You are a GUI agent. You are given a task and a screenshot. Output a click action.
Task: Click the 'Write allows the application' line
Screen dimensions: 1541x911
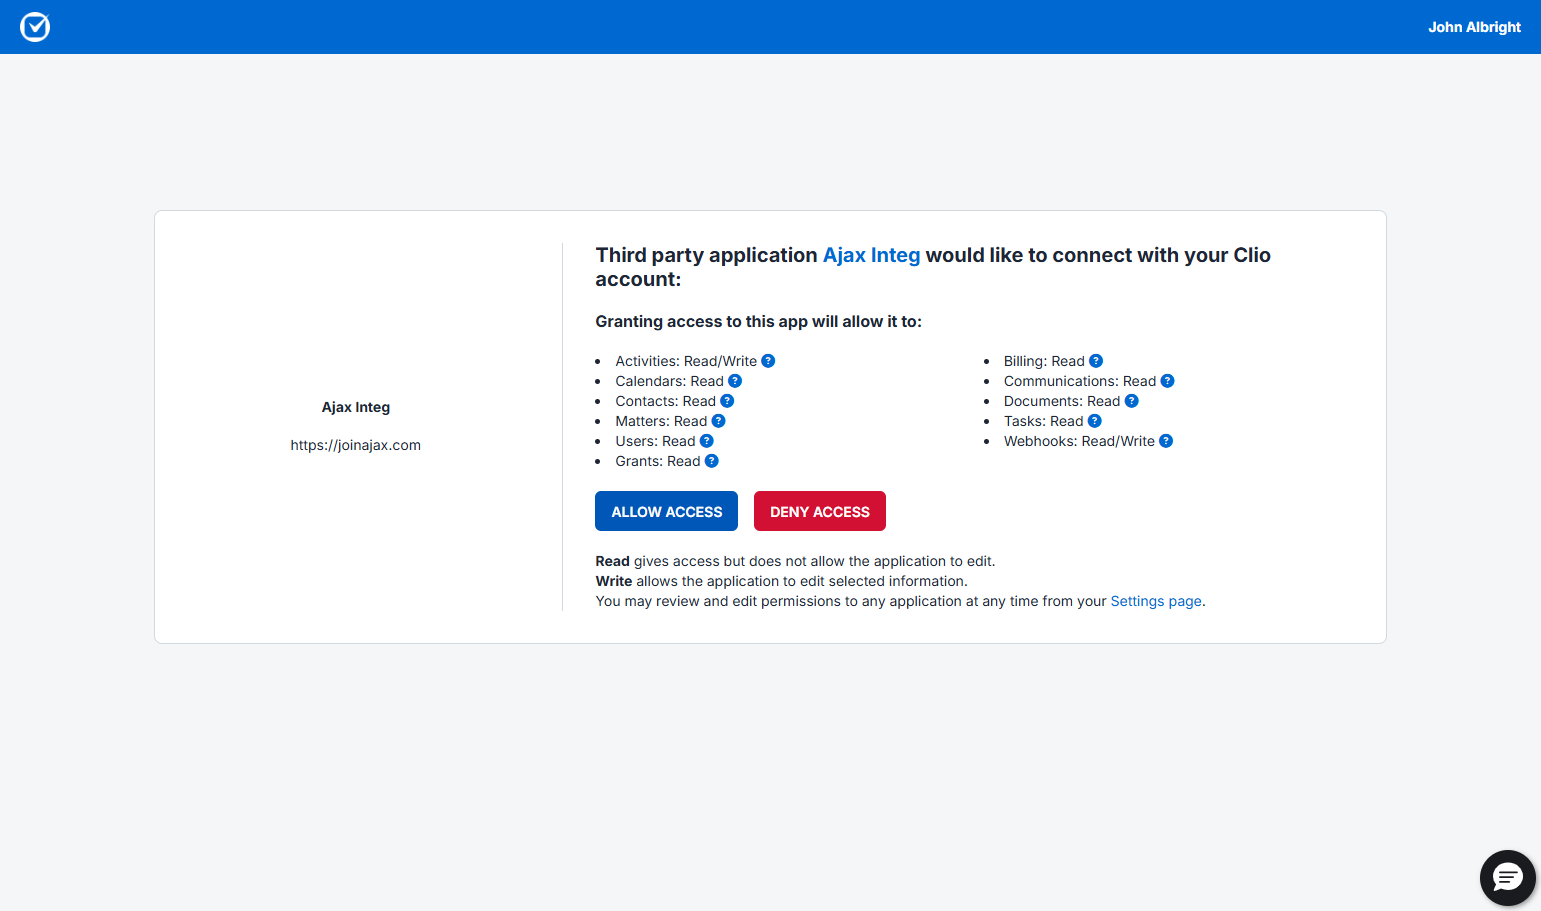pos(781,581)
